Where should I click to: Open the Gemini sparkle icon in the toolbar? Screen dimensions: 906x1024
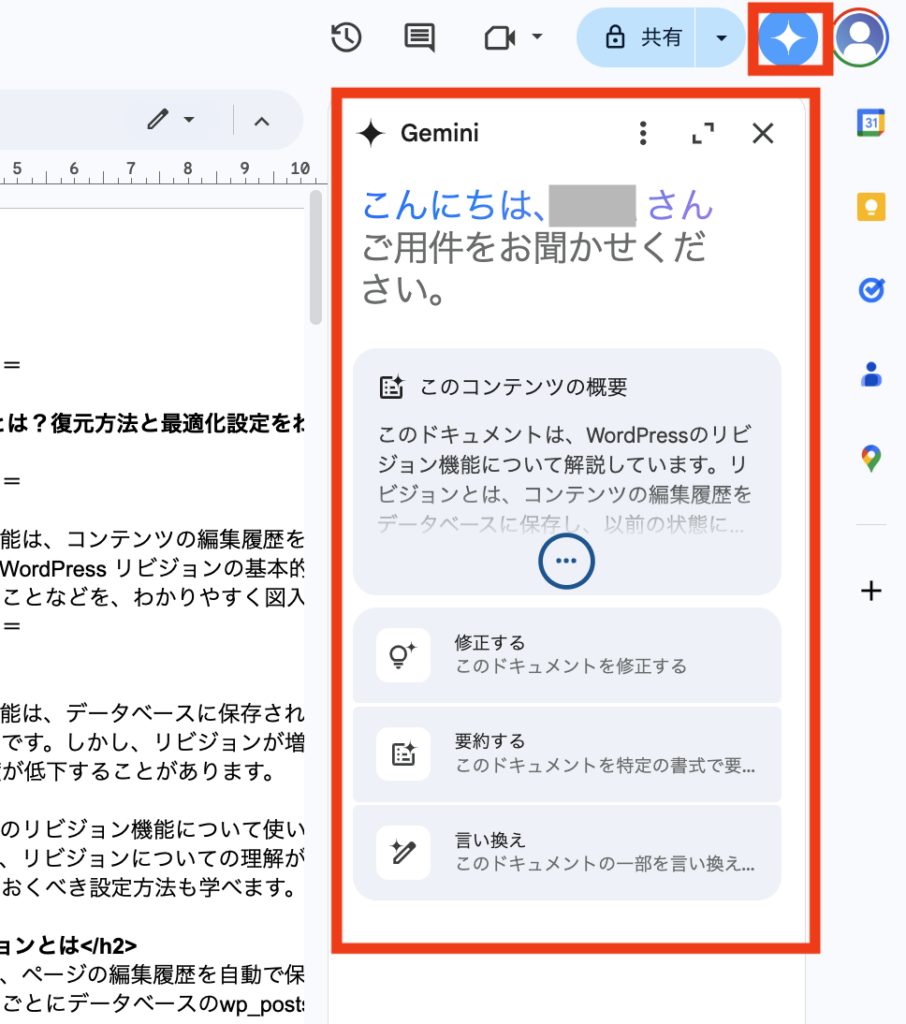[788, 38]
